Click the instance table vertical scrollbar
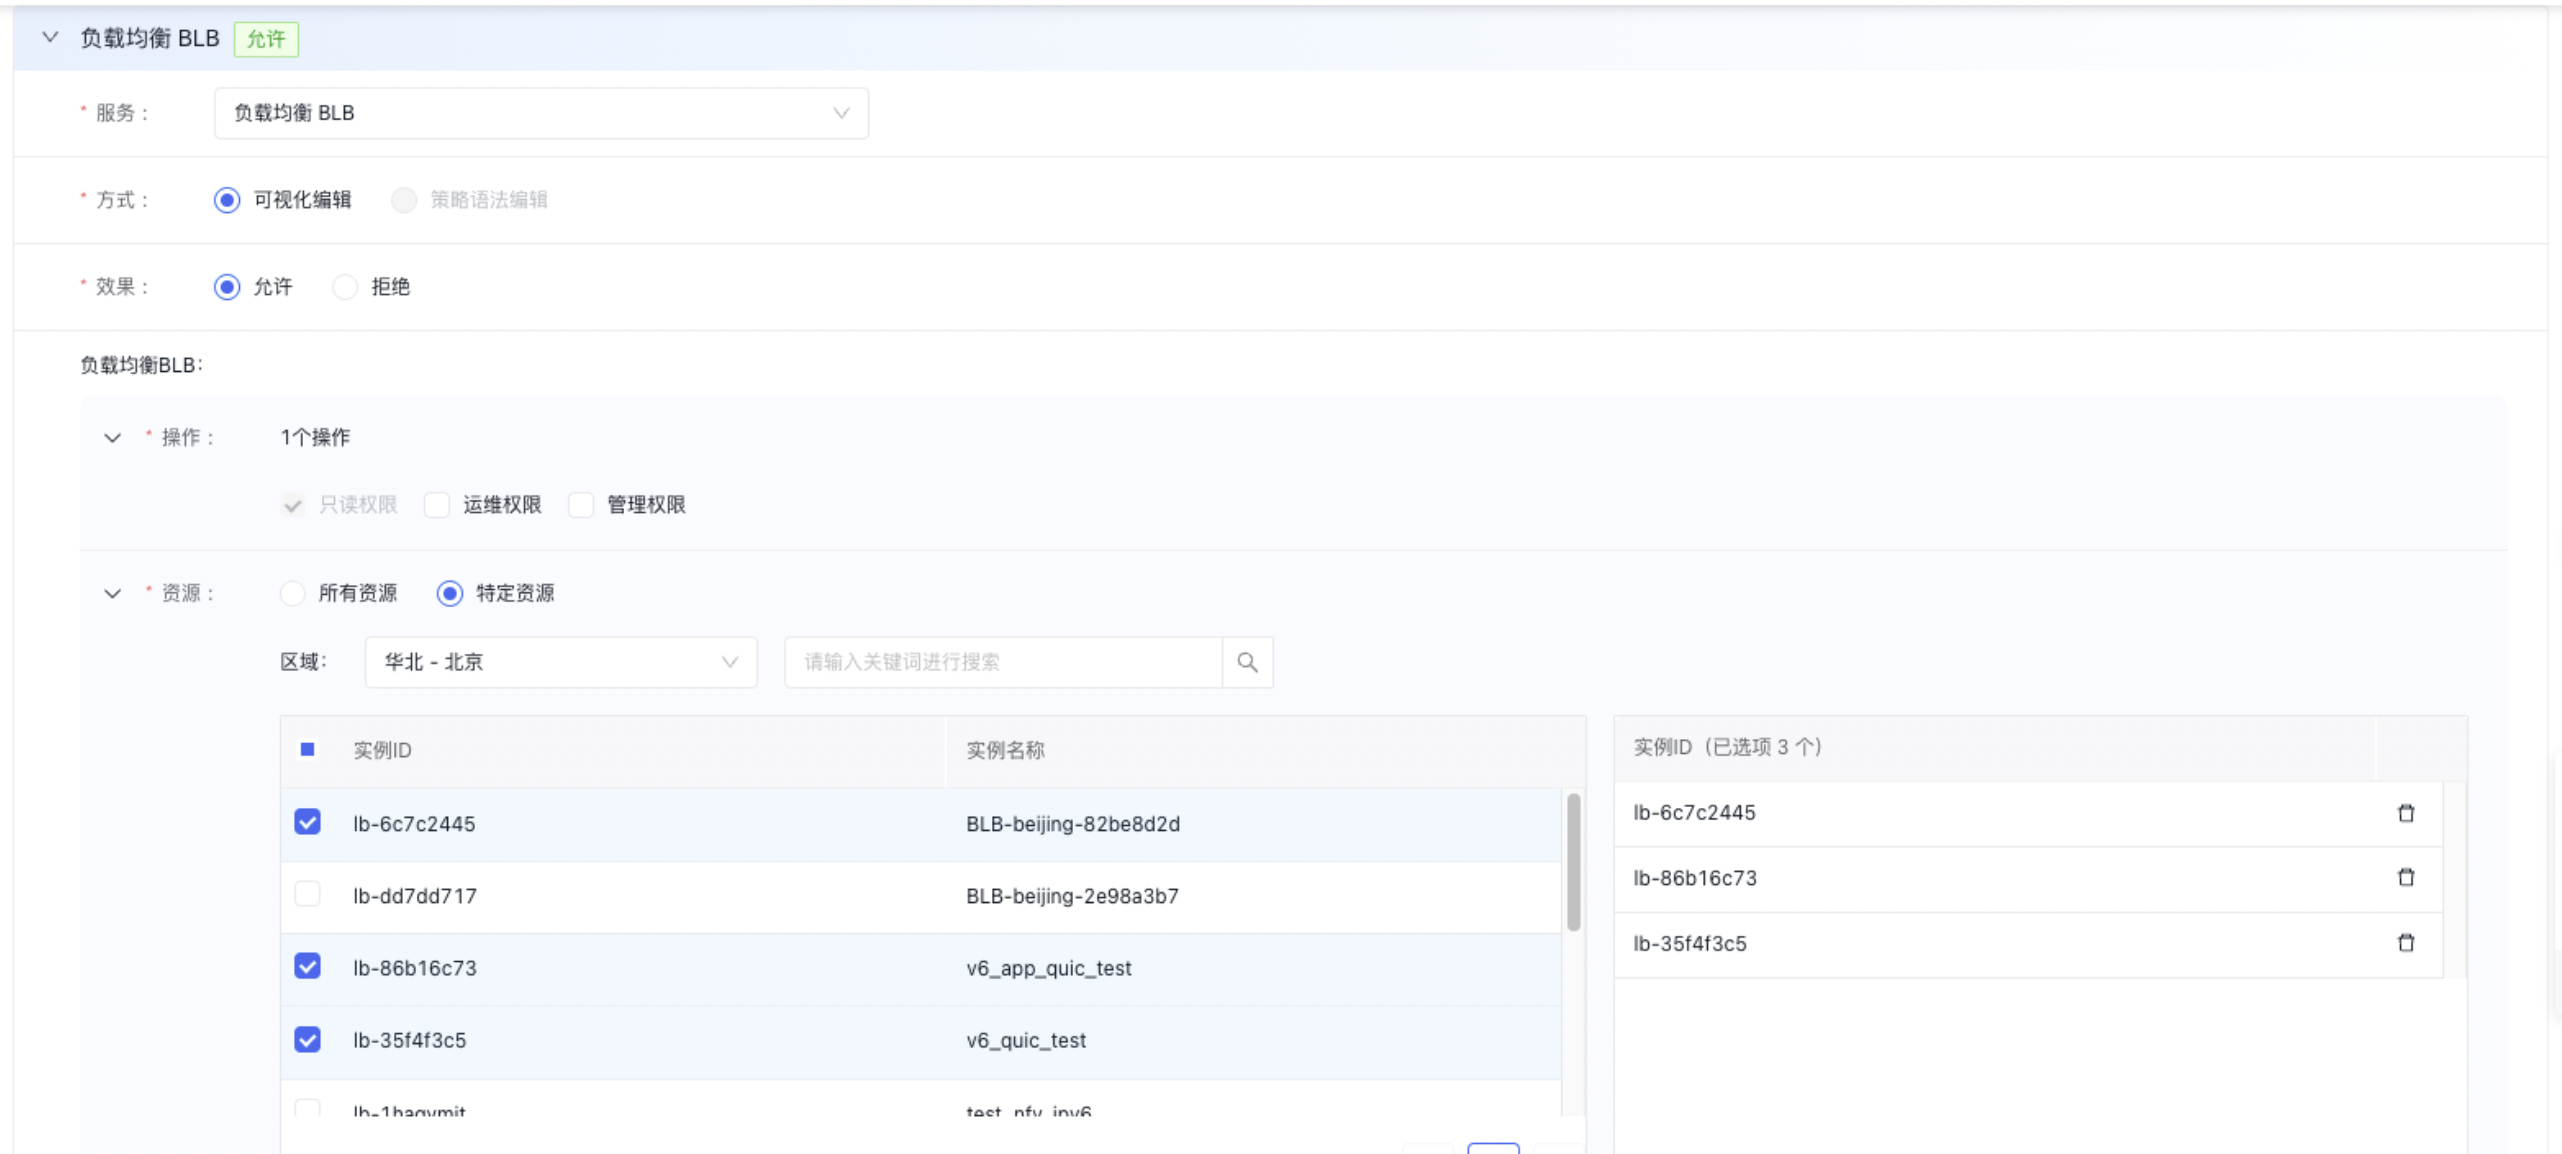 pos(1573,862)
